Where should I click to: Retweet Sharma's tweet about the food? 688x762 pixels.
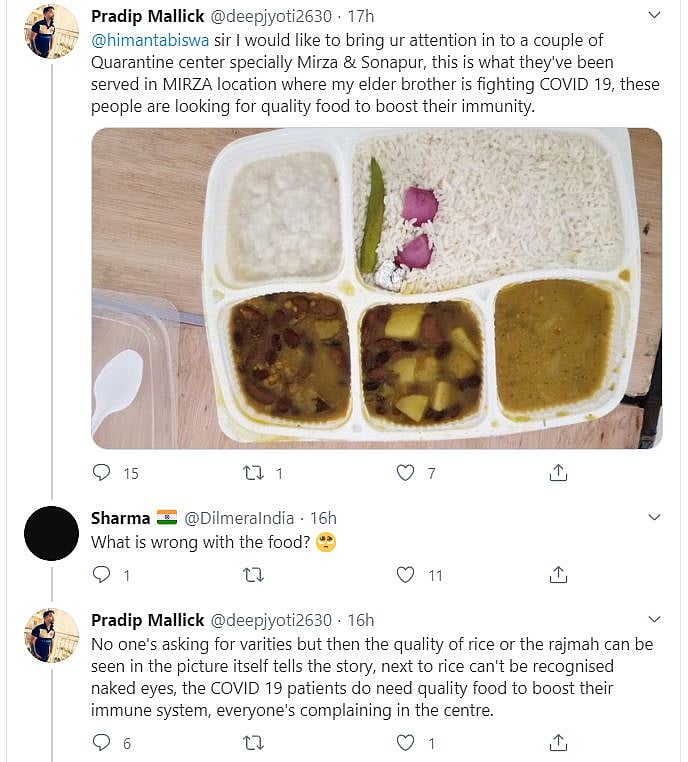(x=253, y=575)
